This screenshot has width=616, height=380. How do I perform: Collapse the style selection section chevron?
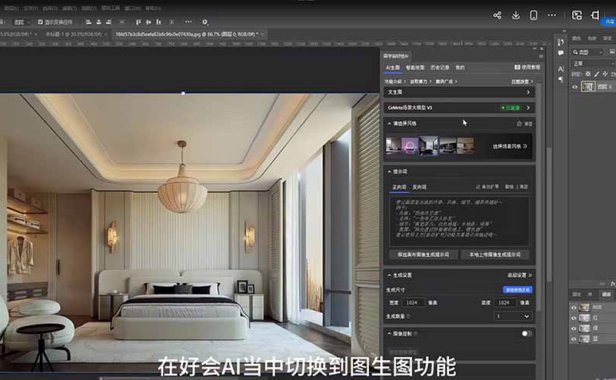(x=389, y=123)
